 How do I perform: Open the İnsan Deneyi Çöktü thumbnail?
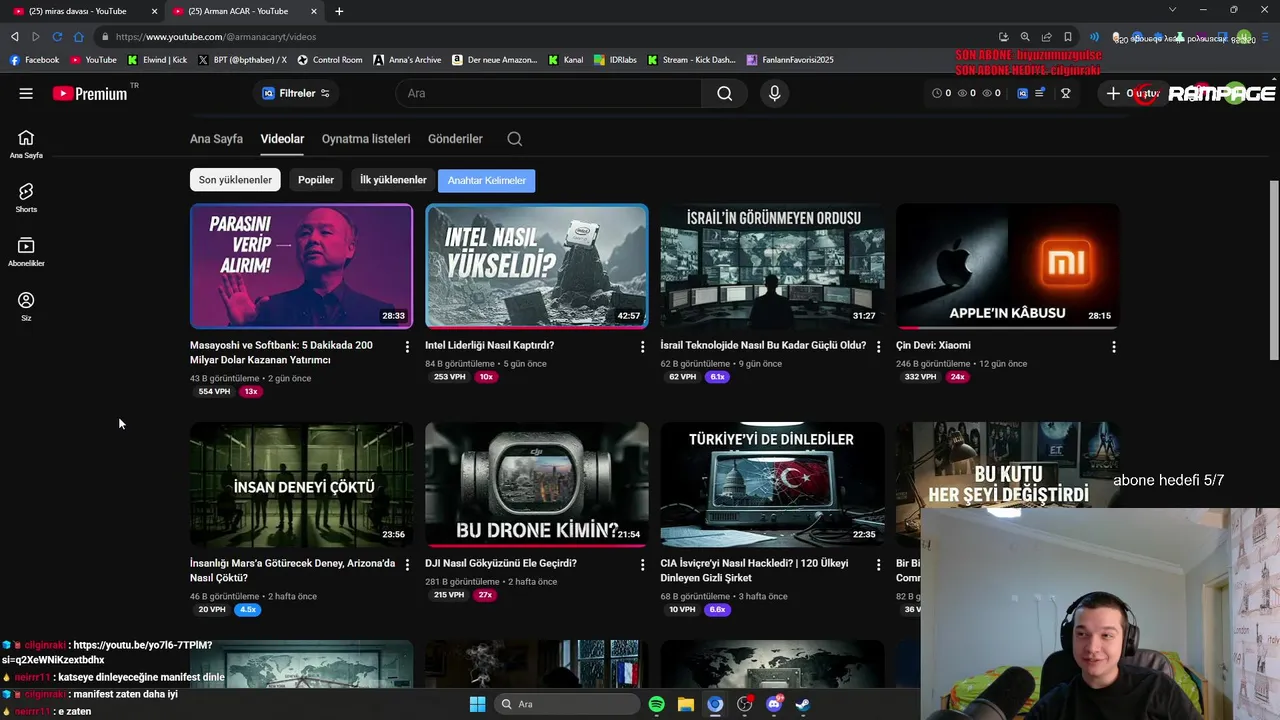301,484
